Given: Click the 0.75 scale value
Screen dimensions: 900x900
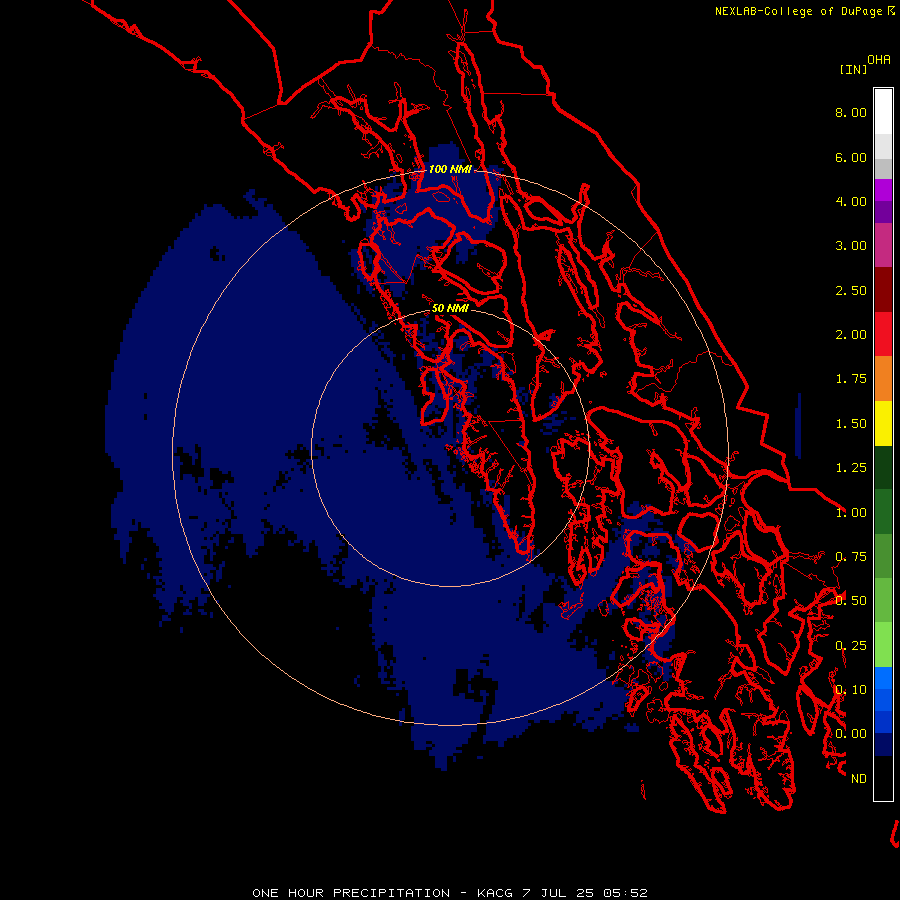Looking at the screenshot, I should pos(851,557).
